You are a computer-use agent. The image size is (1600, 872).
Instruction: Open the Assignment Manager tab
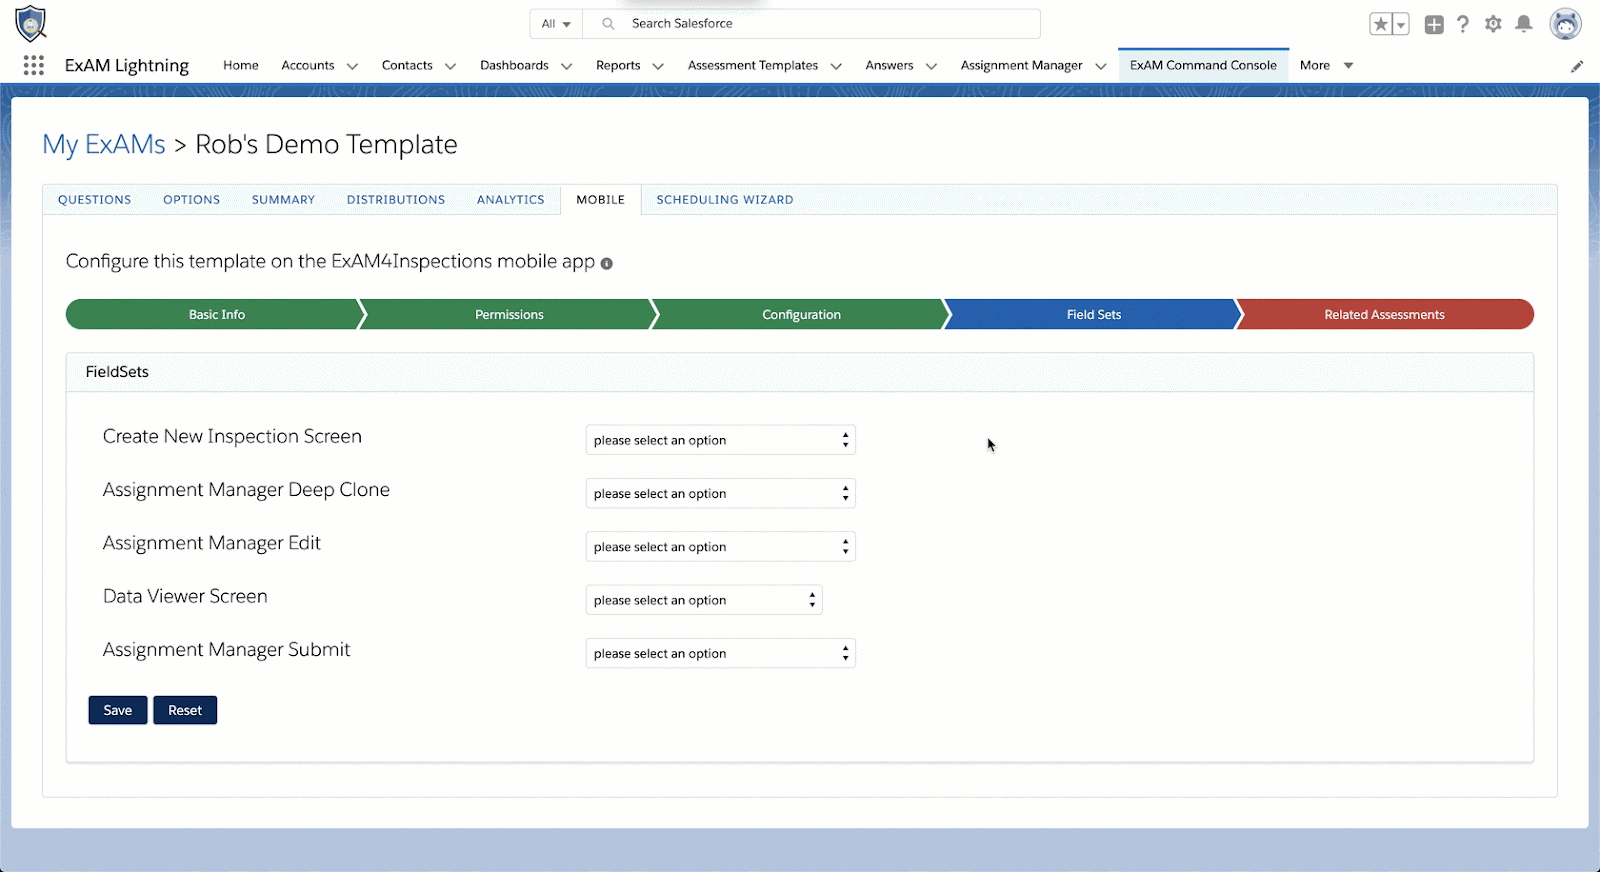(1021, 65)
